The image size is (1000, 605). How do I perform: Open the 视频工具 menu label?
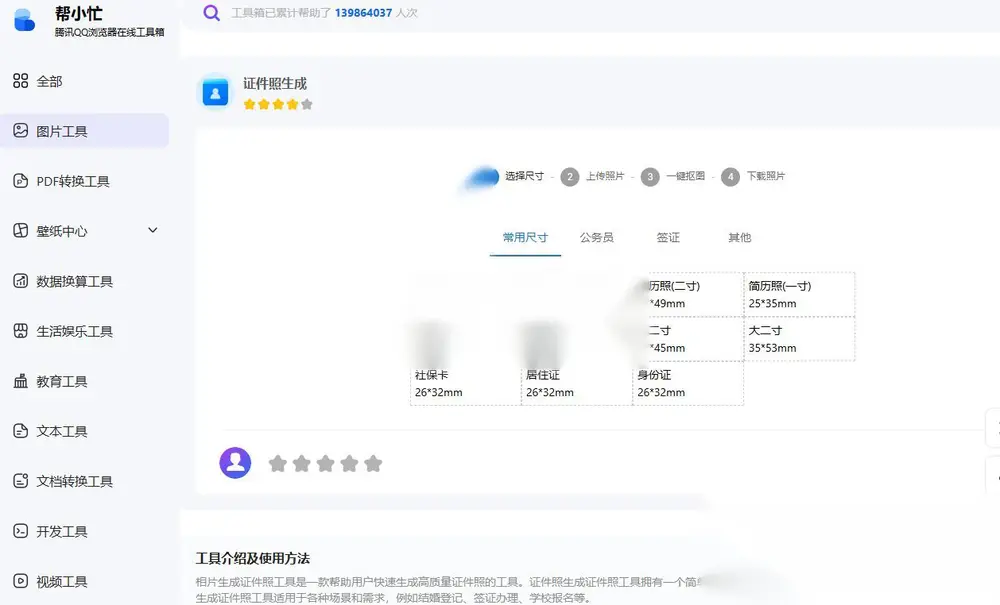pyautogui.click(x=62, y=582)
